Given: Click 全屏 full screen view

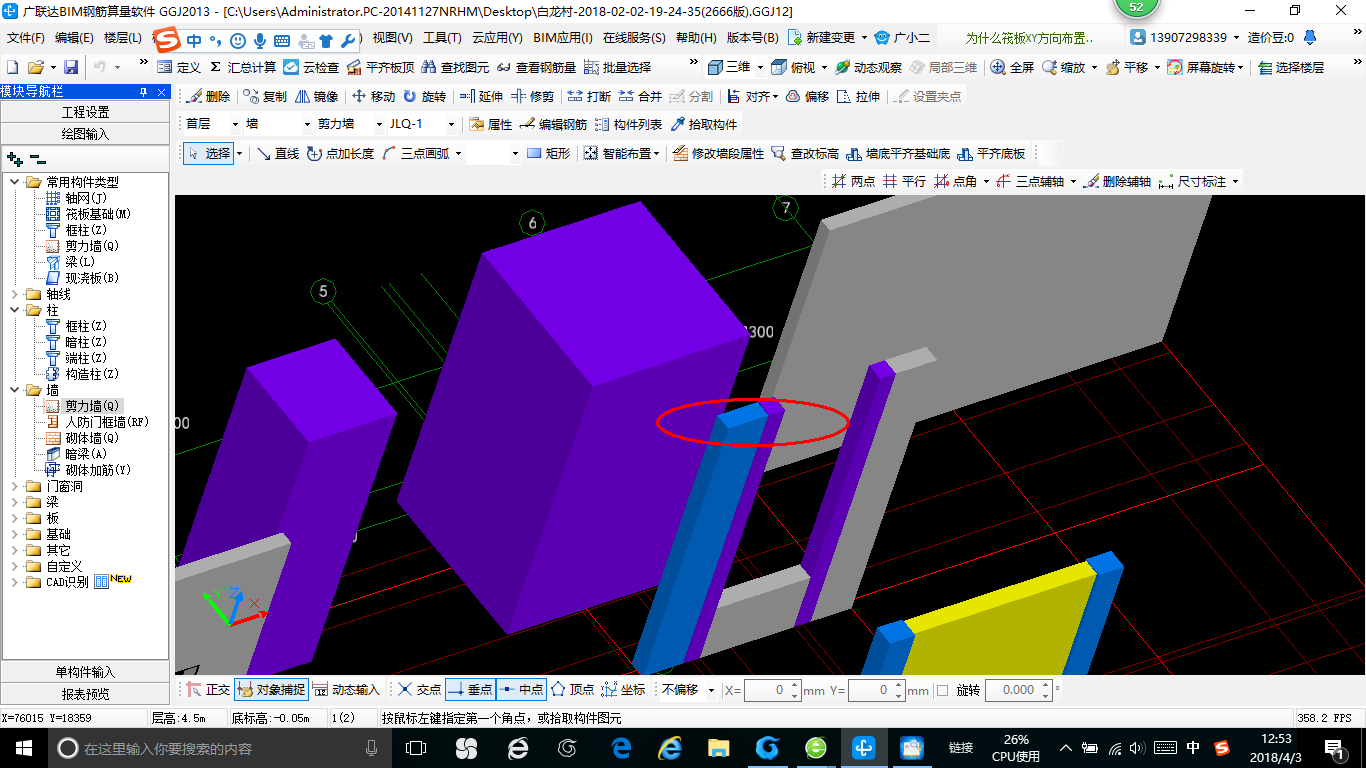Looking at the screenshot, I should [1012, 67].
